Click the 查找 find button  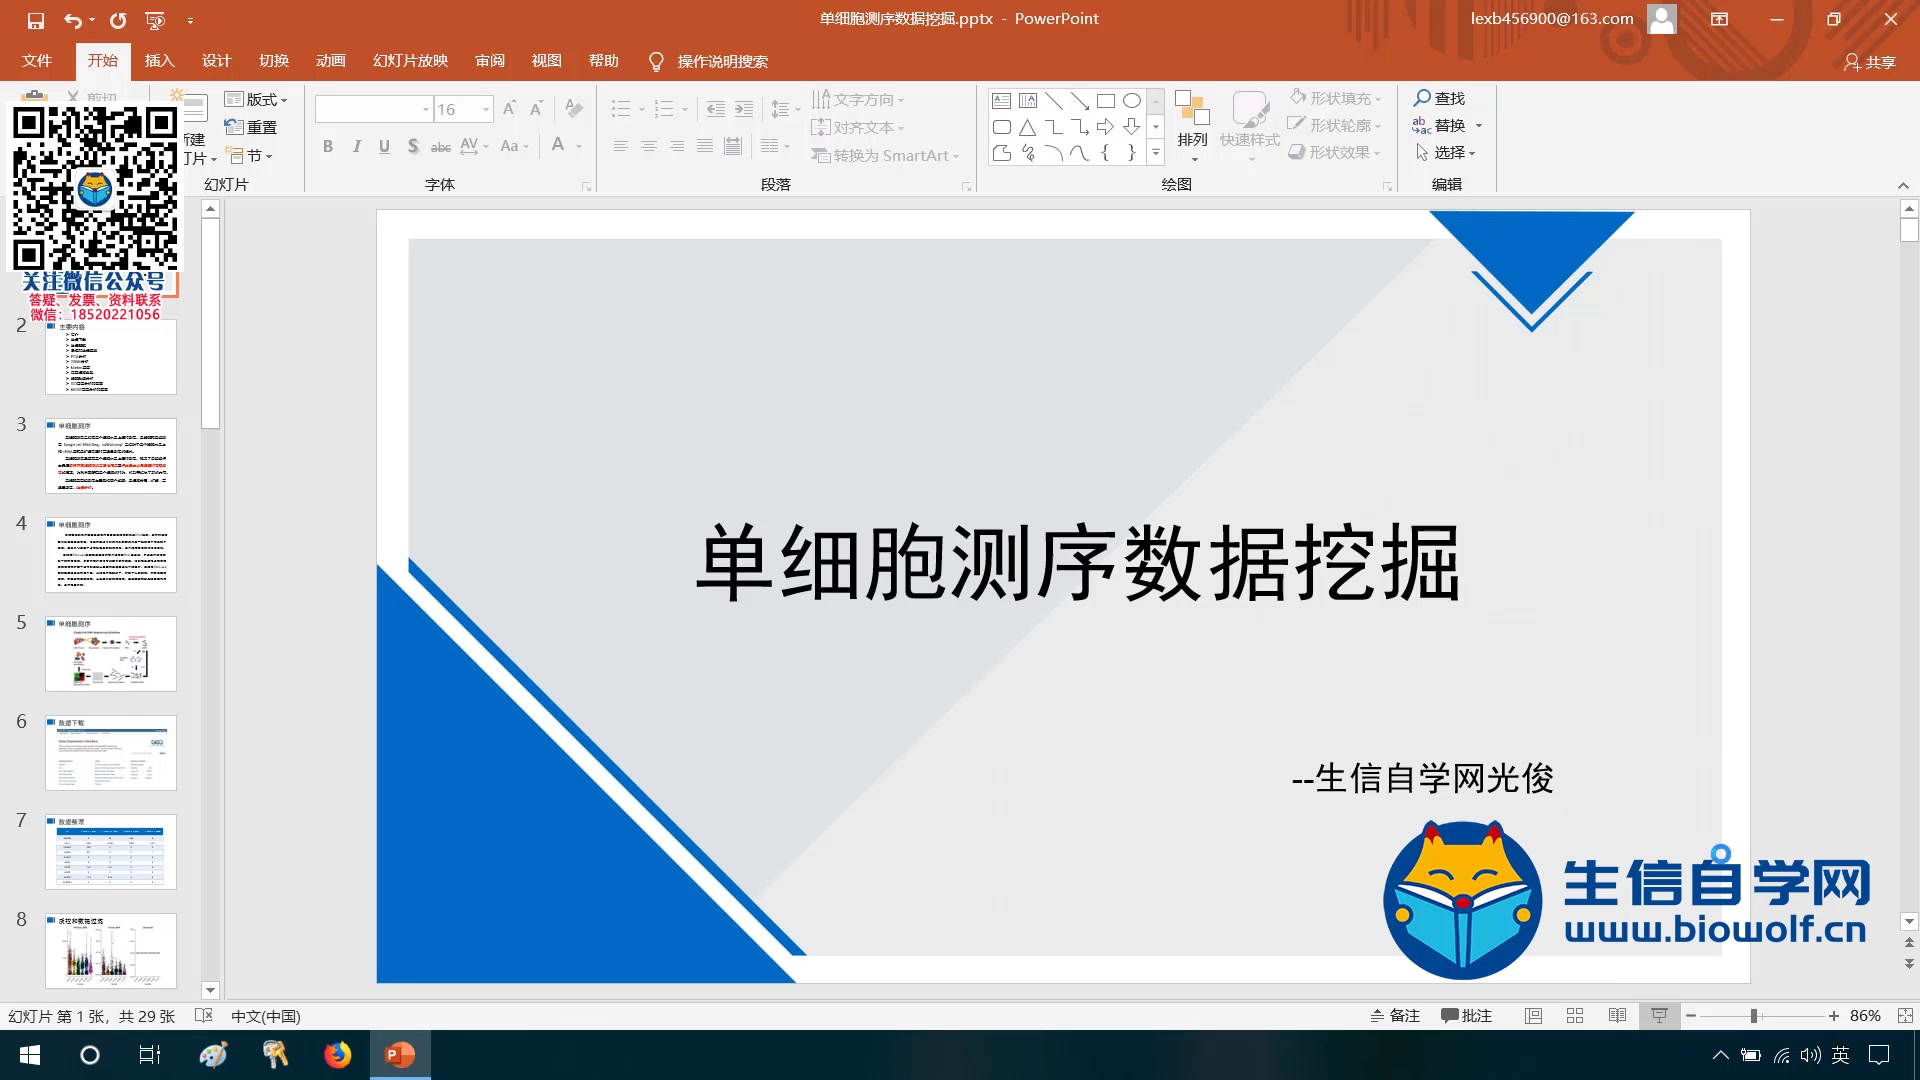coord(1439,98)
